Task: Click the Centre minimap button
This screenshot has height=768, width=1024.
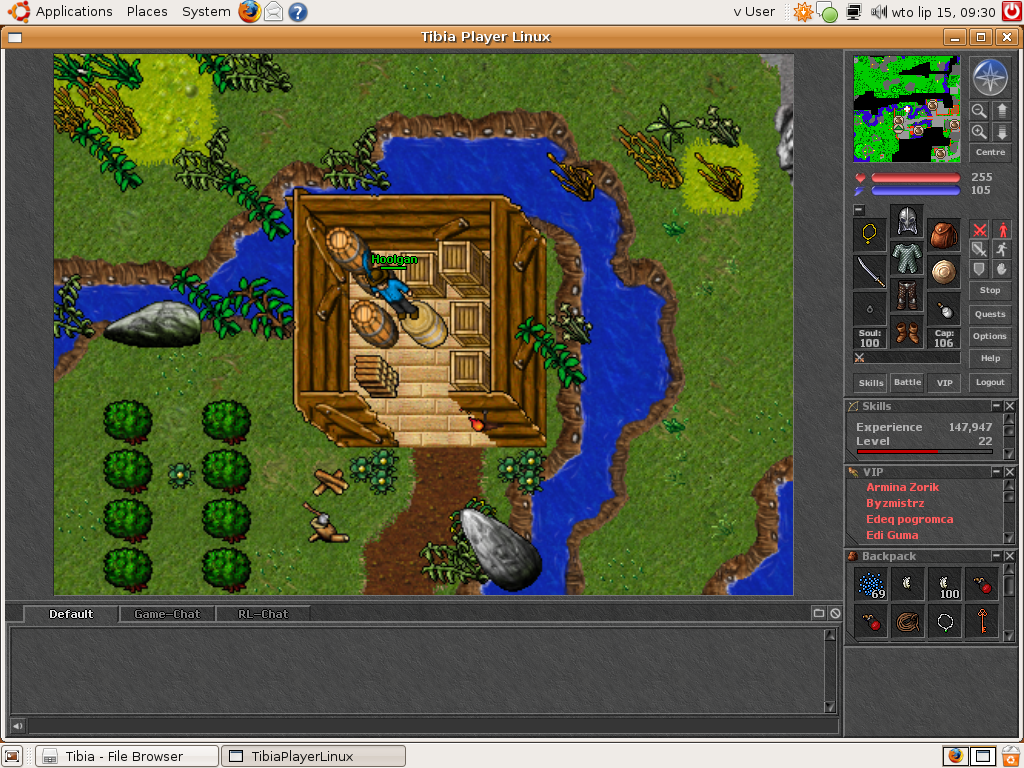Action: (x=990, y=153)
